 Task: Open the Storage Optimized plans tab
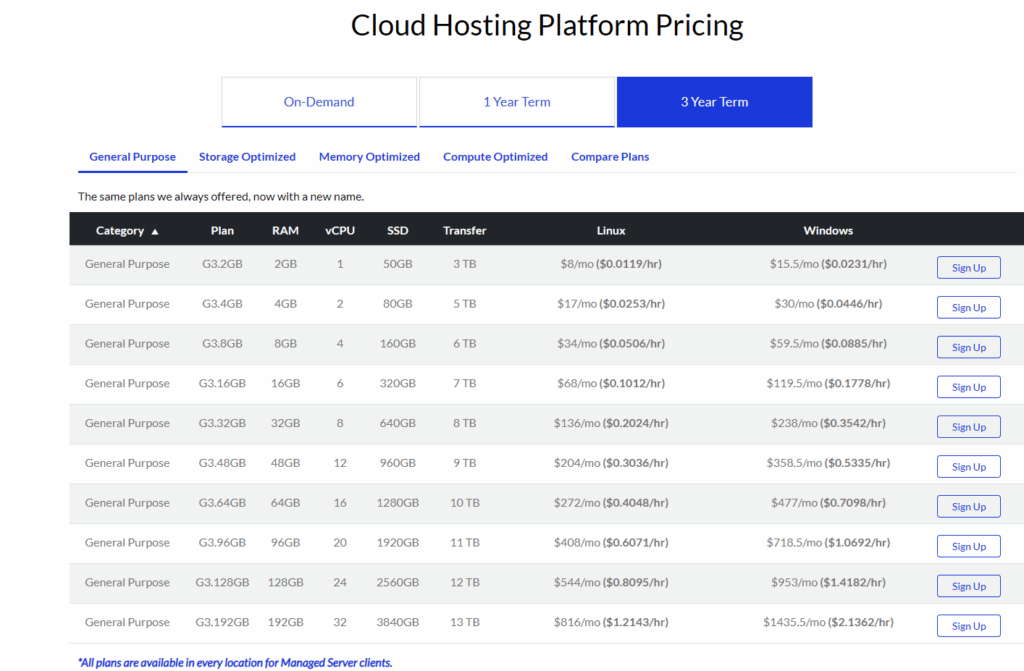[247, 157]
